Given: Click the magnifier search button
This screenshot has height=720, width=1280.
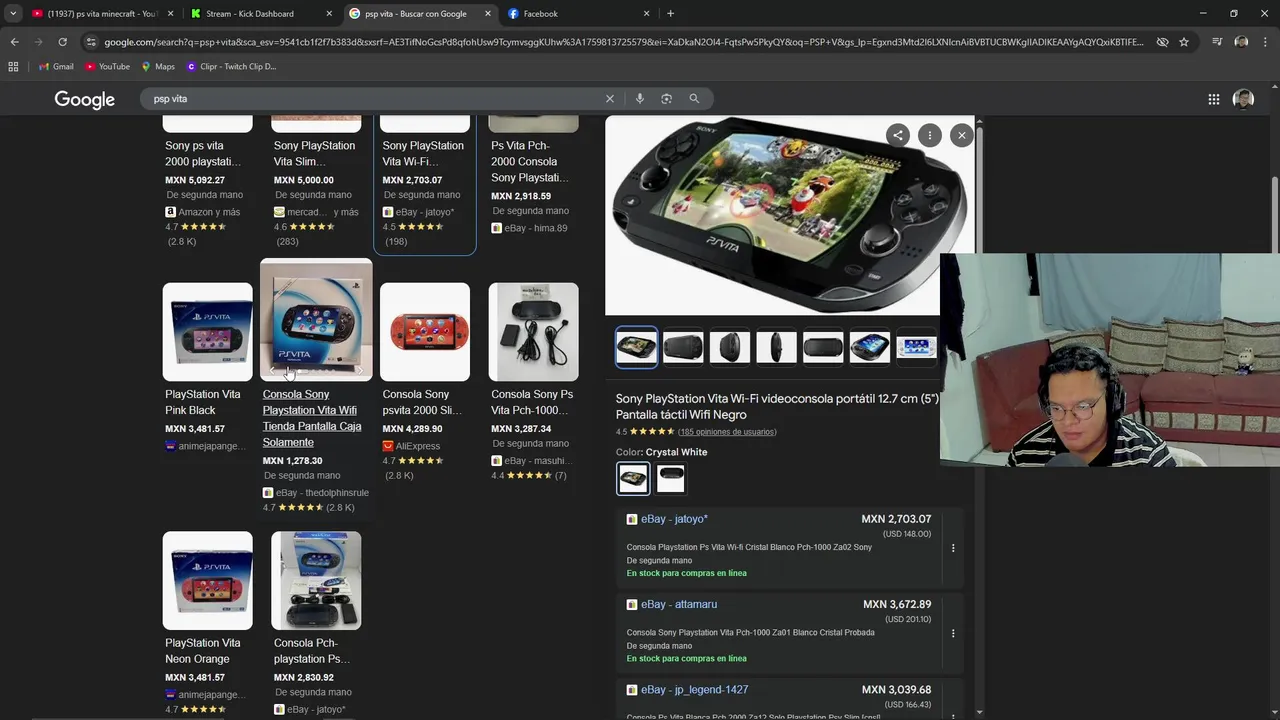Looking at the screenshot, I should (694, 99).
